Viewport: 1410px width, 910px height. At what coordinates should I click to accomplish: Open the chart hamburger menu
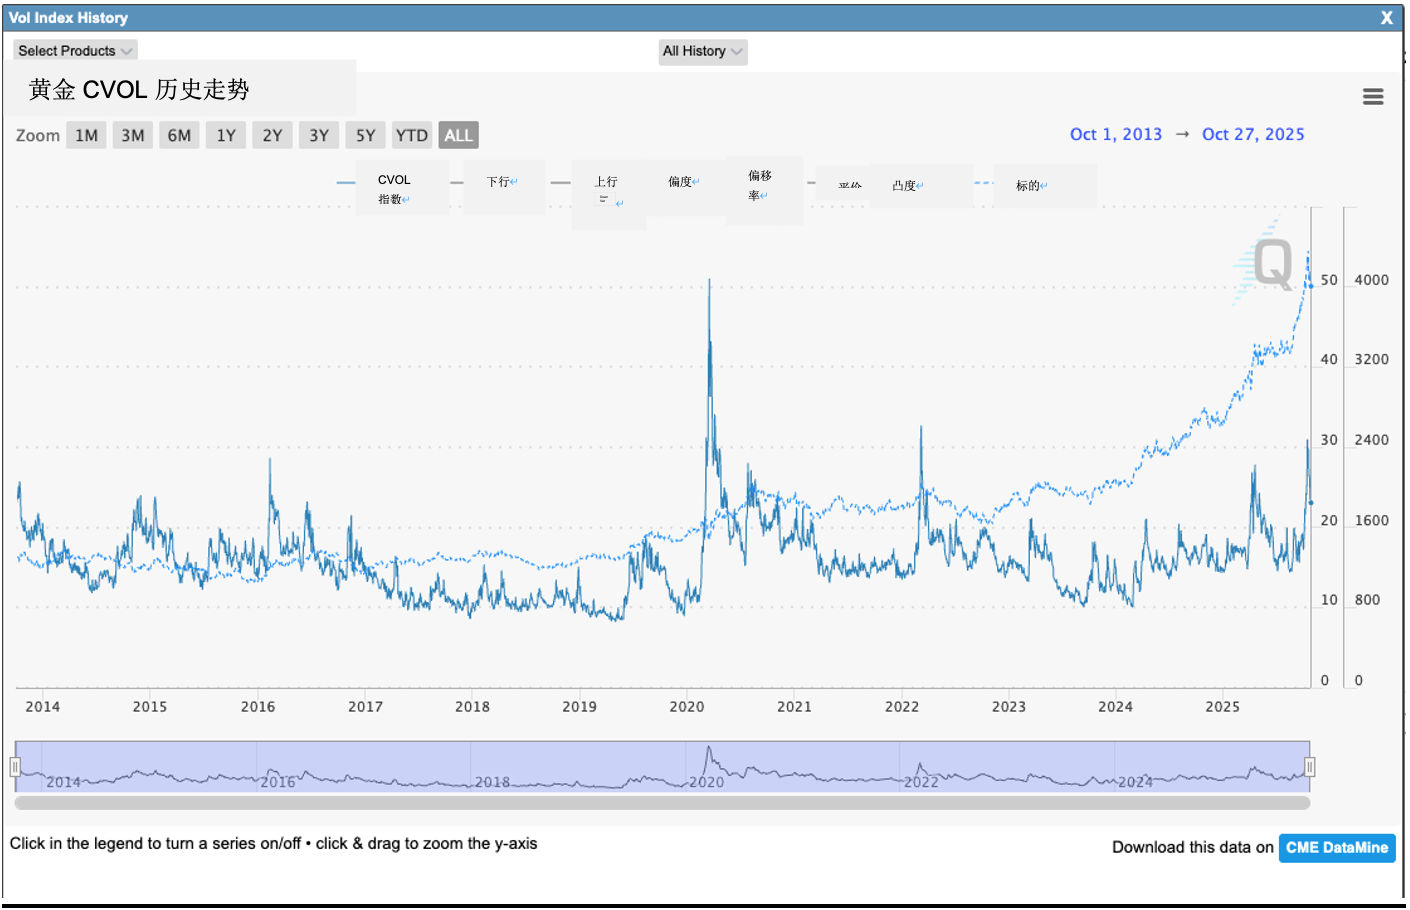tap(1372, 96)
